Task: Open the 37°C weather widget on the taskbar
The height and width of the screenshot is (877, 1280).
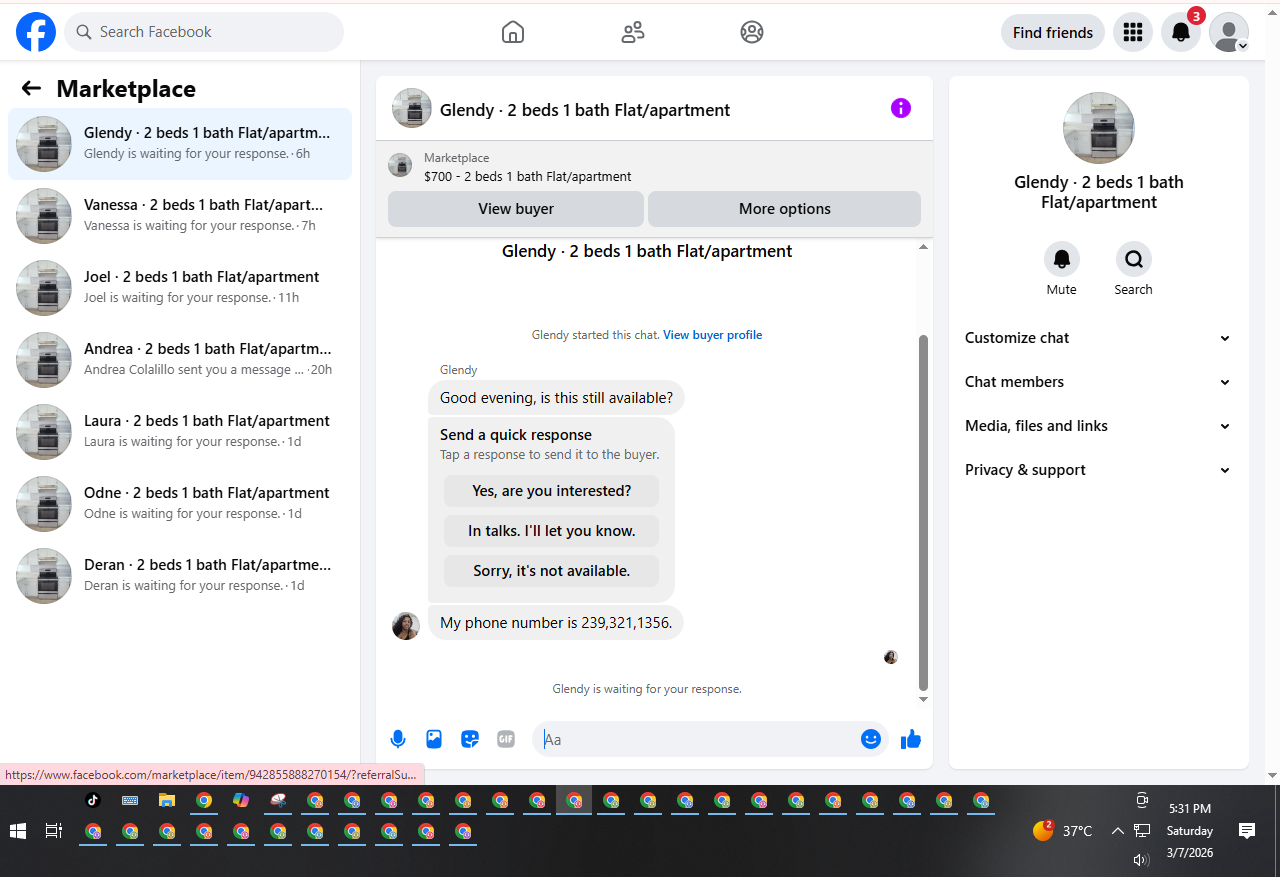Action: click(x=1063, y=831)
